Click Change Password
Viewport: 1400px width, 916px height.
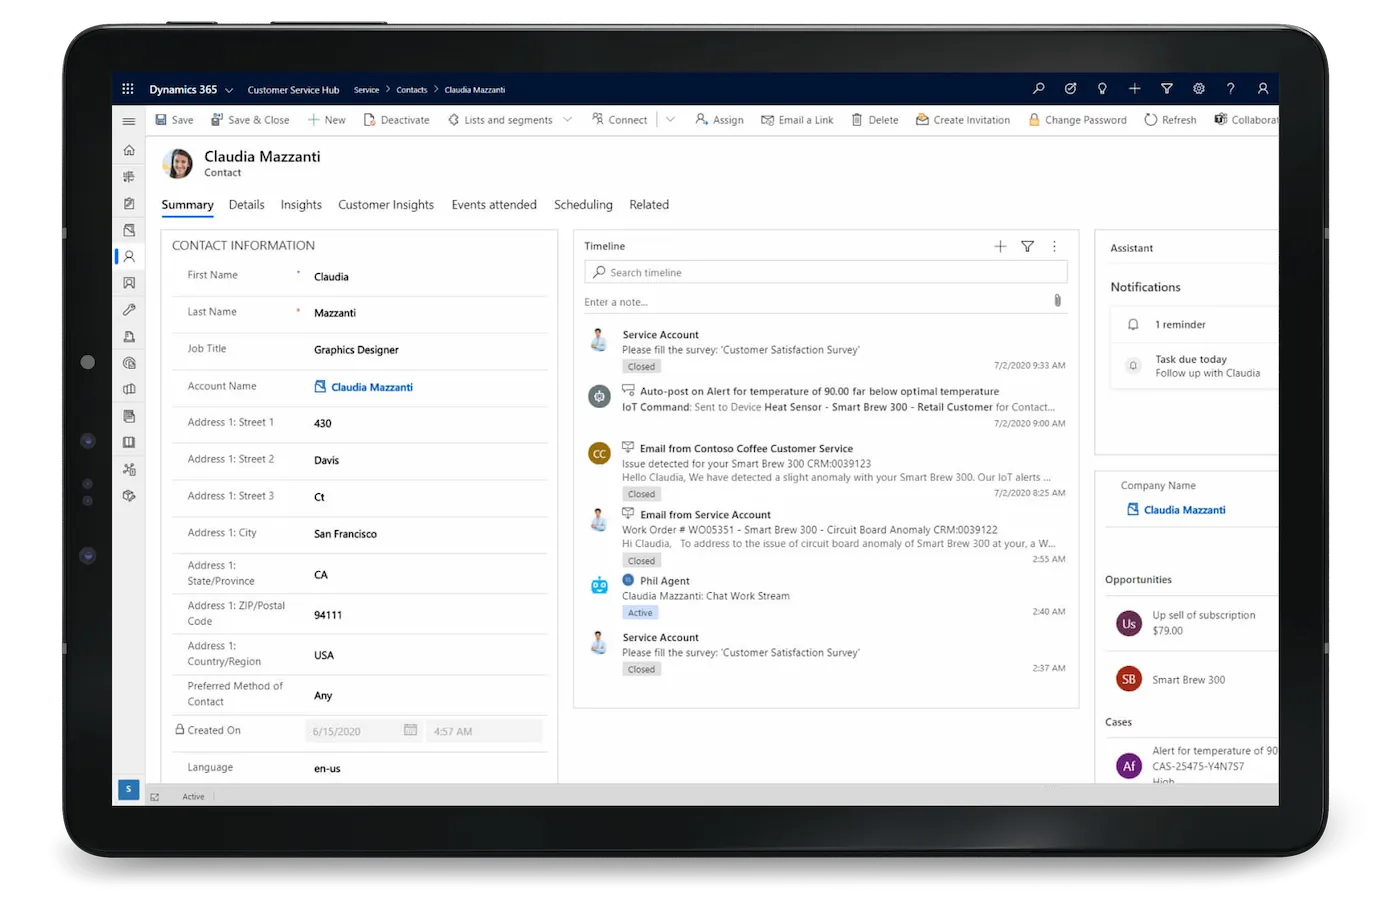tap(1077, 120)
